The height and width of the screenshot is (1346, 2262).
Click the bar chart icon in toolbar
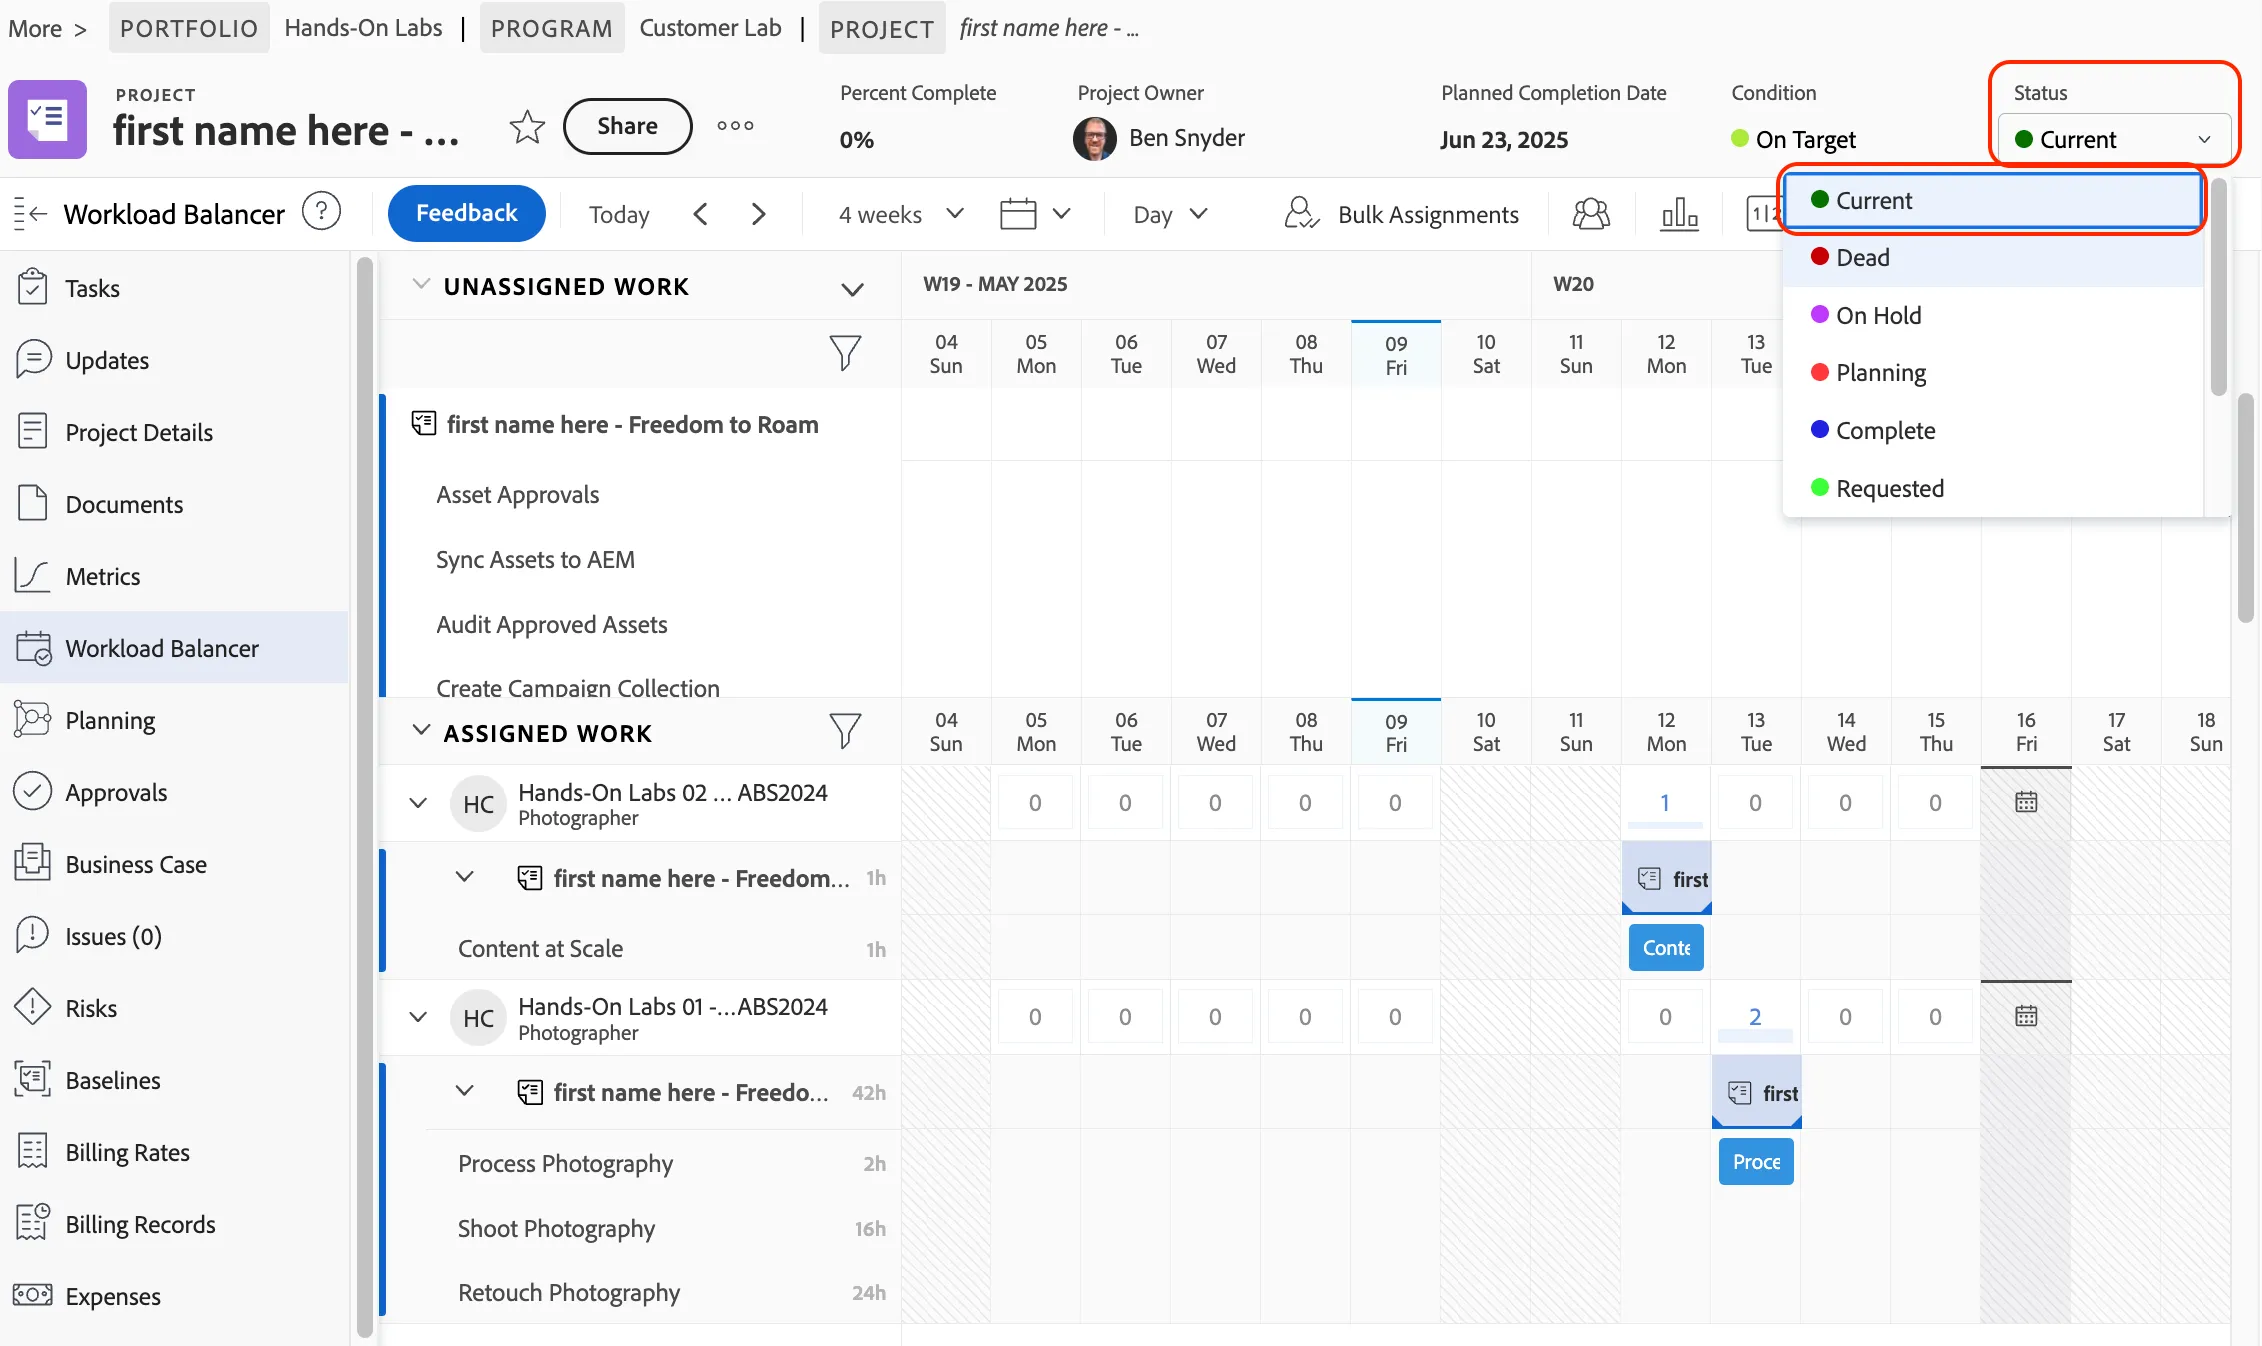tap(1679, 214)
